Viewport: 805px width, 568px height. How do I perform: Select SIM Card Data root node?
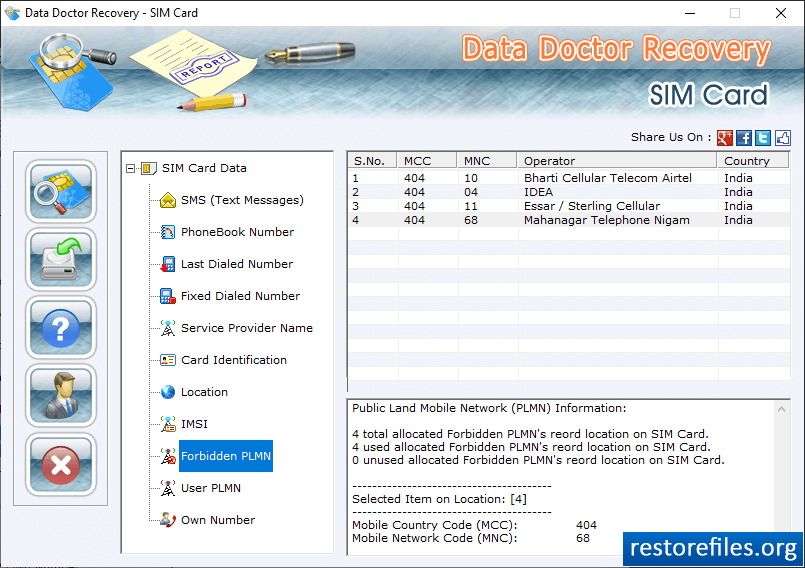pyautogui.click(x=204, y=168)
